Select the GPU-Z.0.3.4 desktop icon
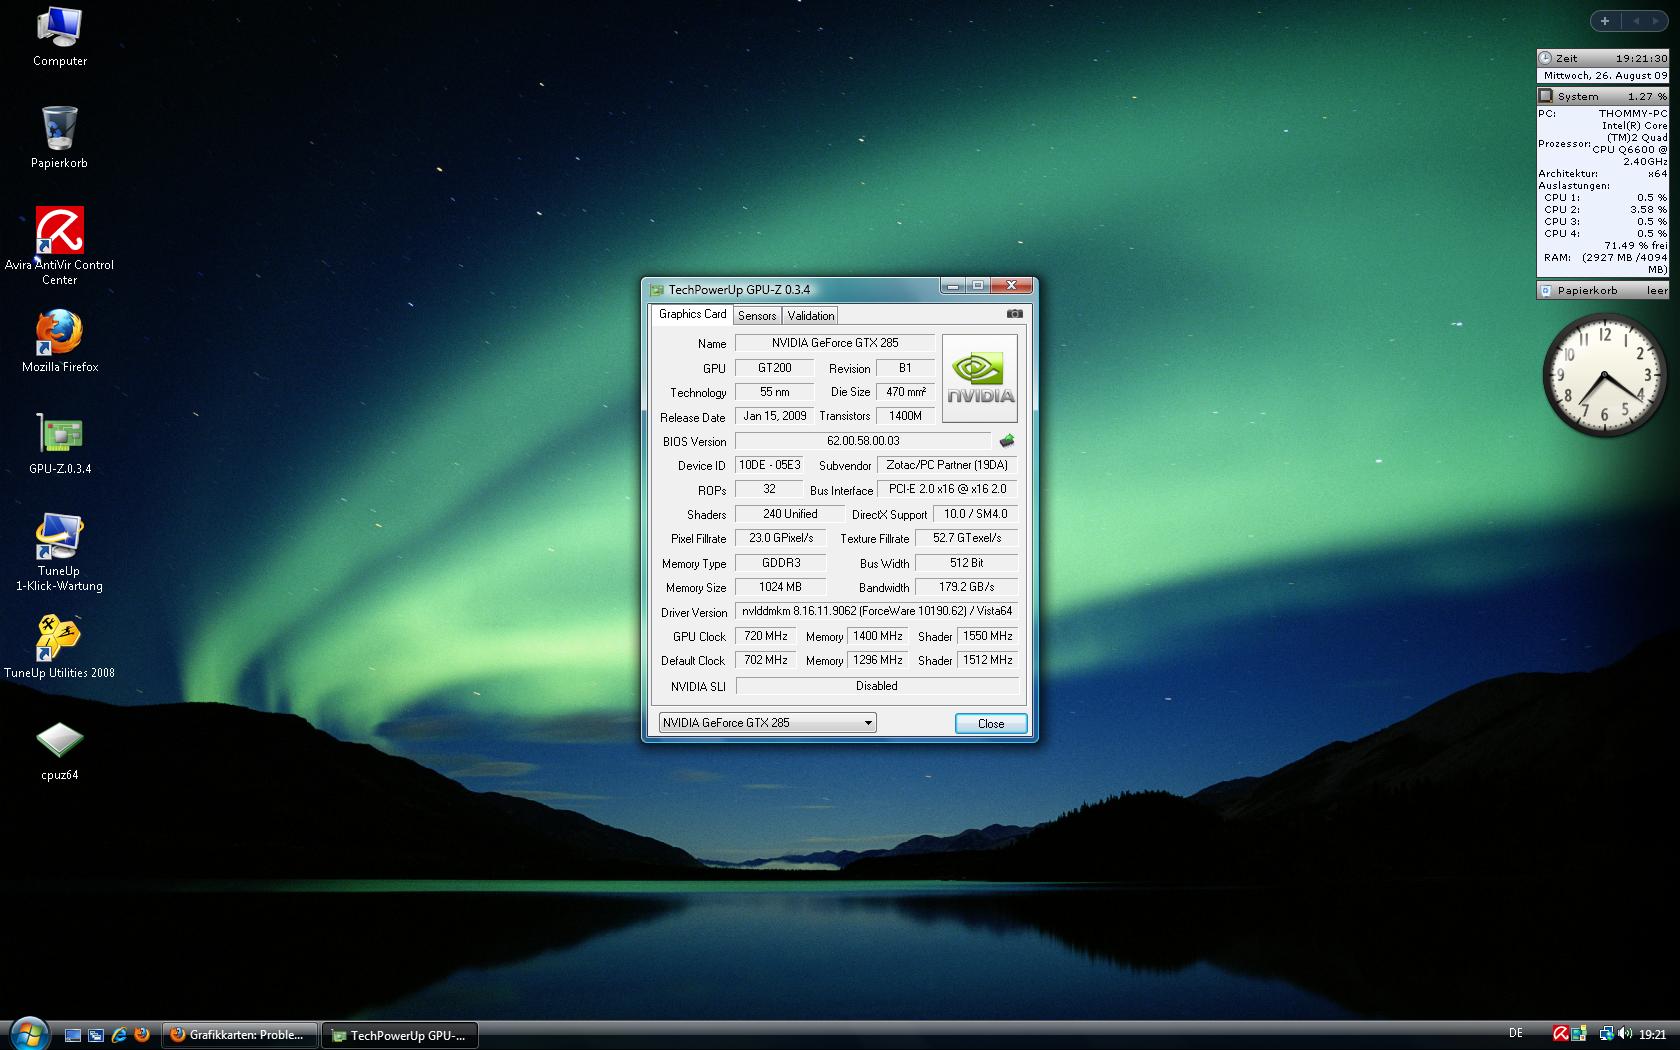This screenshot has height=1050, width=1680. click(x=59, y=443)
